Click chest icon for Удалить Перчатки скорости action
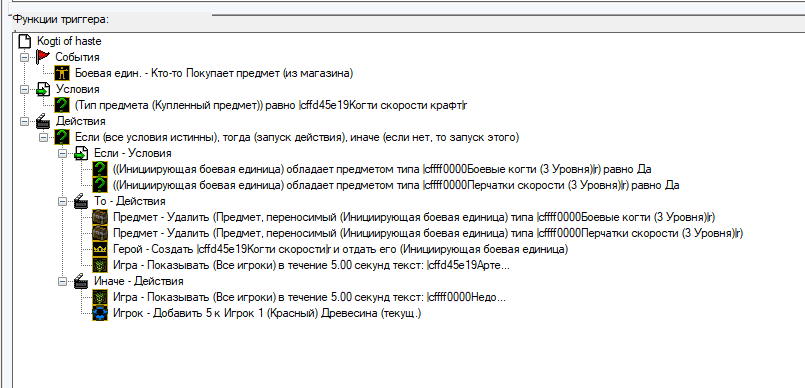The width and height of the screenshot is (805, 388). tap(100, 233)
